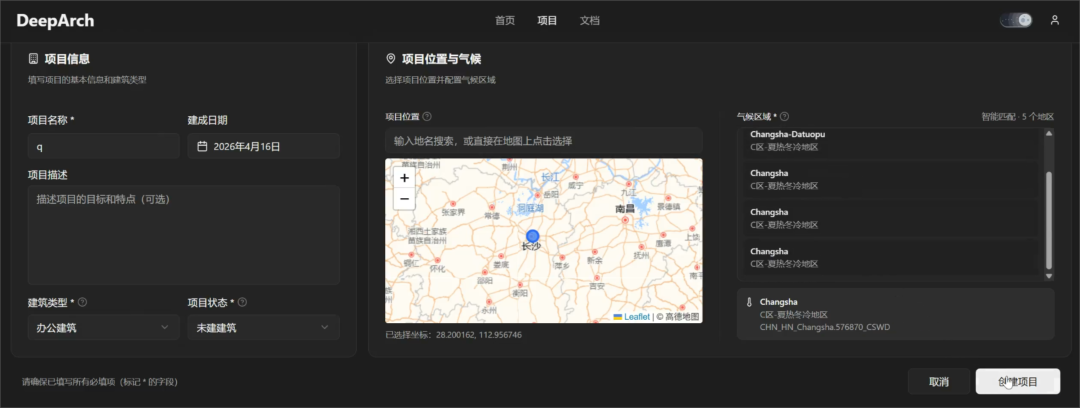This screenshot has height=408, width=1080.
Task: Click the climate list scrollbar thumb
Action: (x=1049, y=220)
